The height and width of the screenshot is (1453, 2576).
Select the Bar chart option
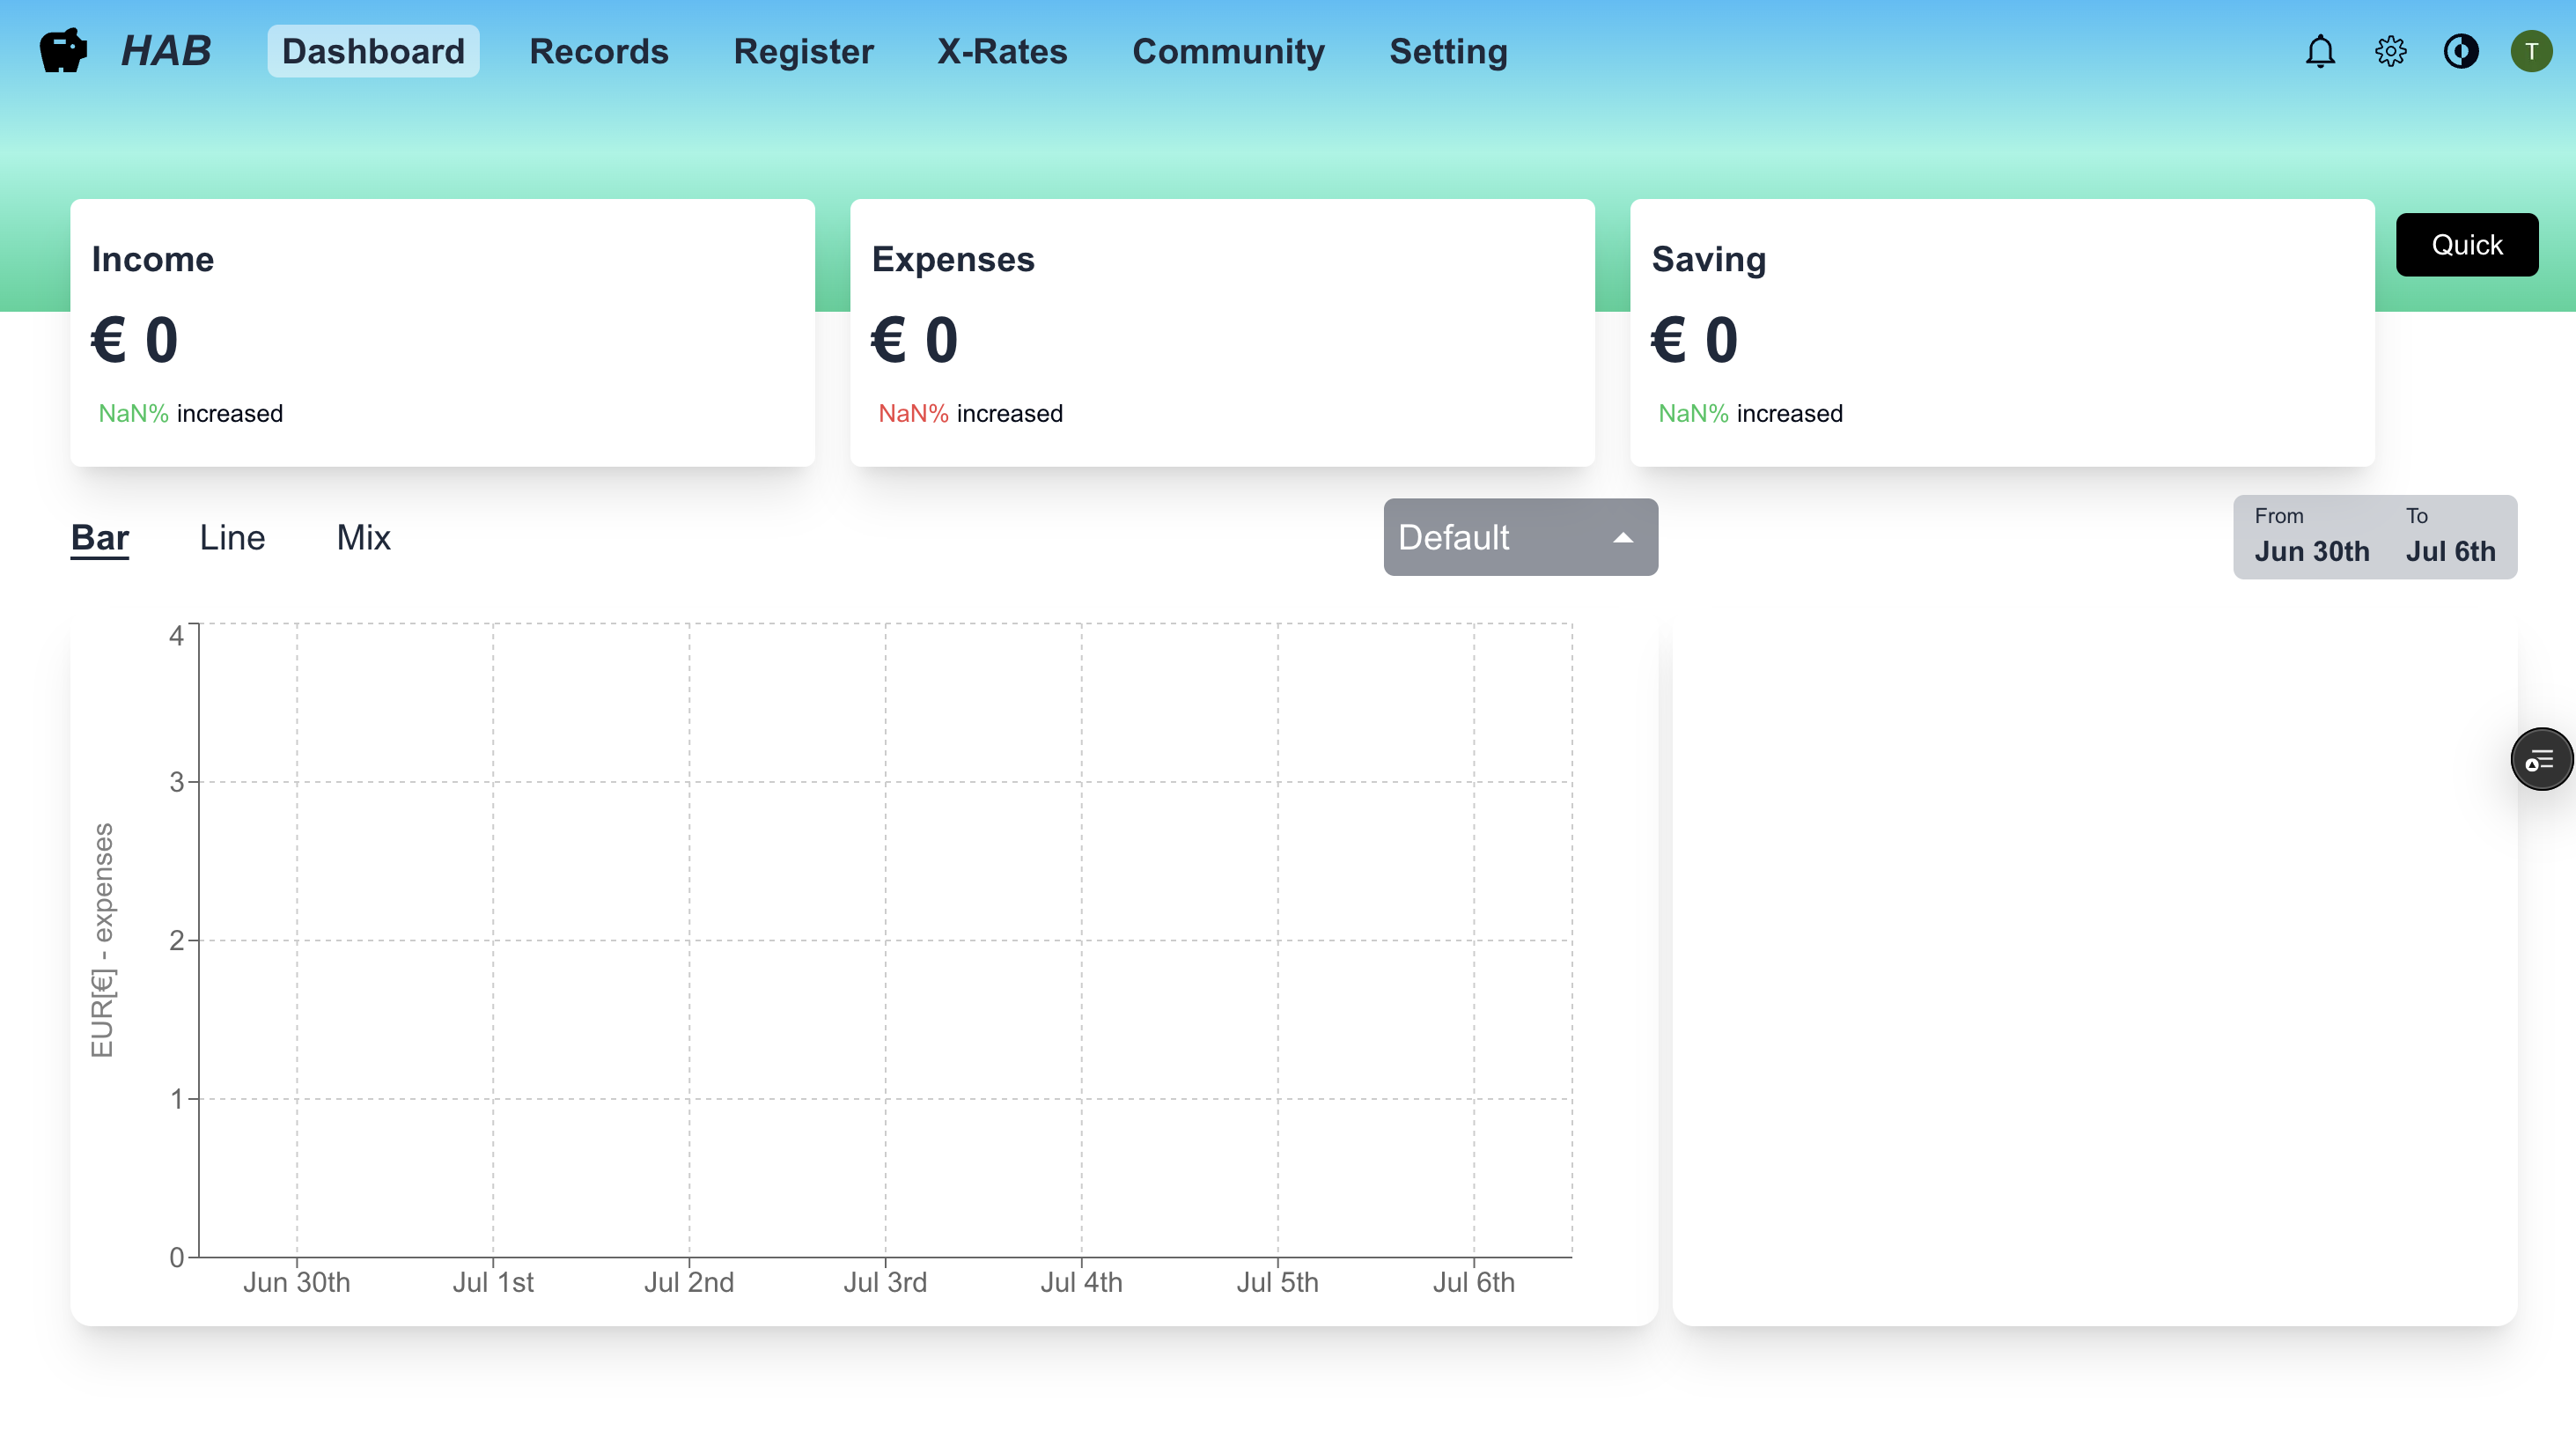pos(99,537)
